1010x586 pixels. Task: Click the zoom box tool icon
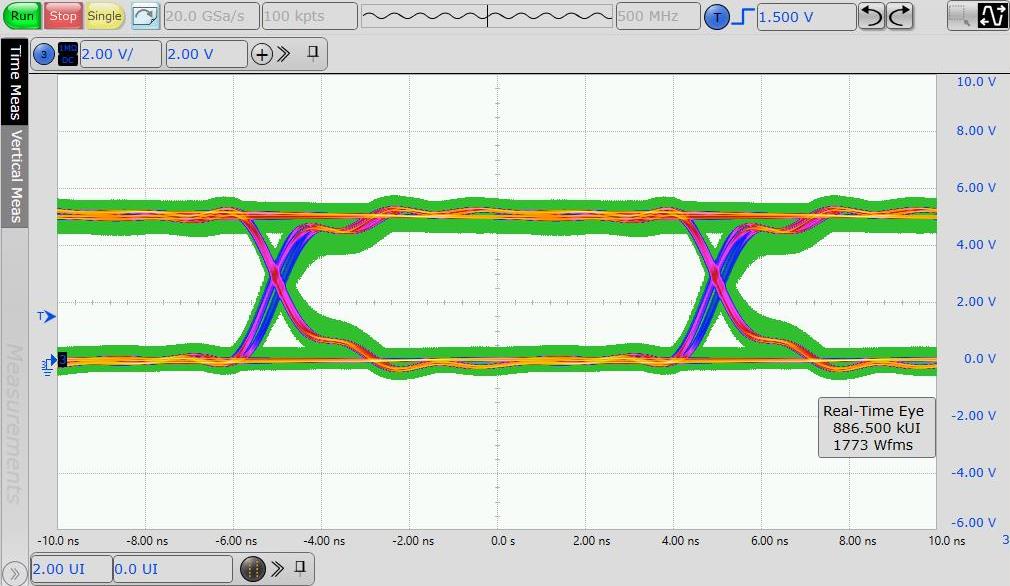(961, 16)
